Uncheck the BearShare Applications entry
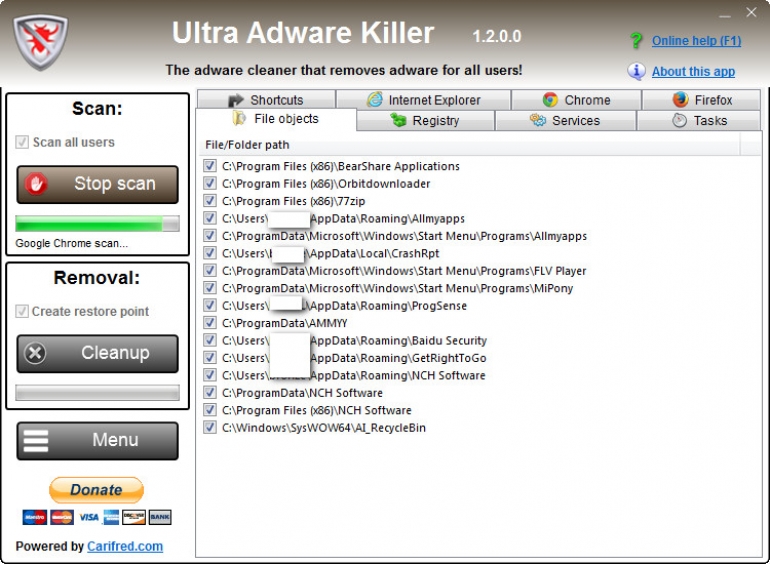770x564 pixels. pyautogui.click(x=210, y=166)
